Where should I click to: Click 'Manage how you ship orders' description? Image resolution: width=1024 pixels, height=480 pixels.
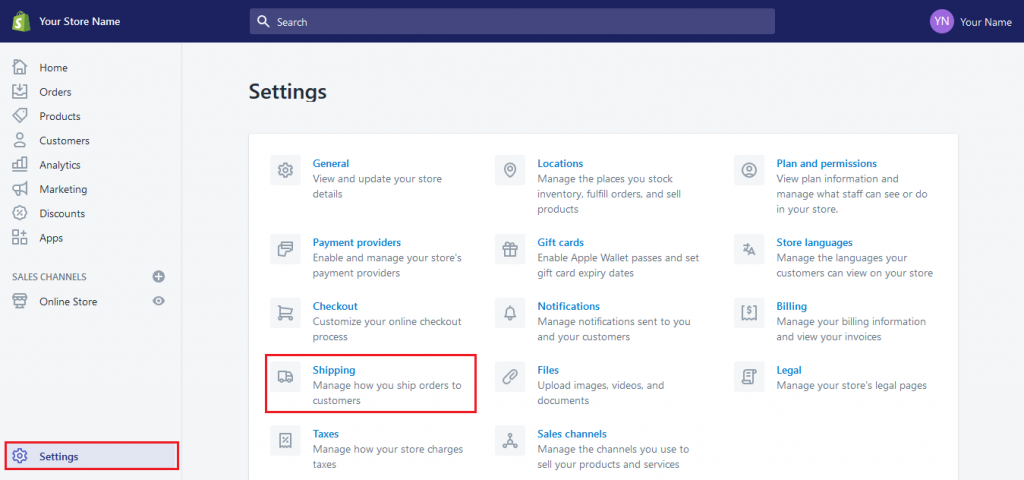[x=387, y=392]
